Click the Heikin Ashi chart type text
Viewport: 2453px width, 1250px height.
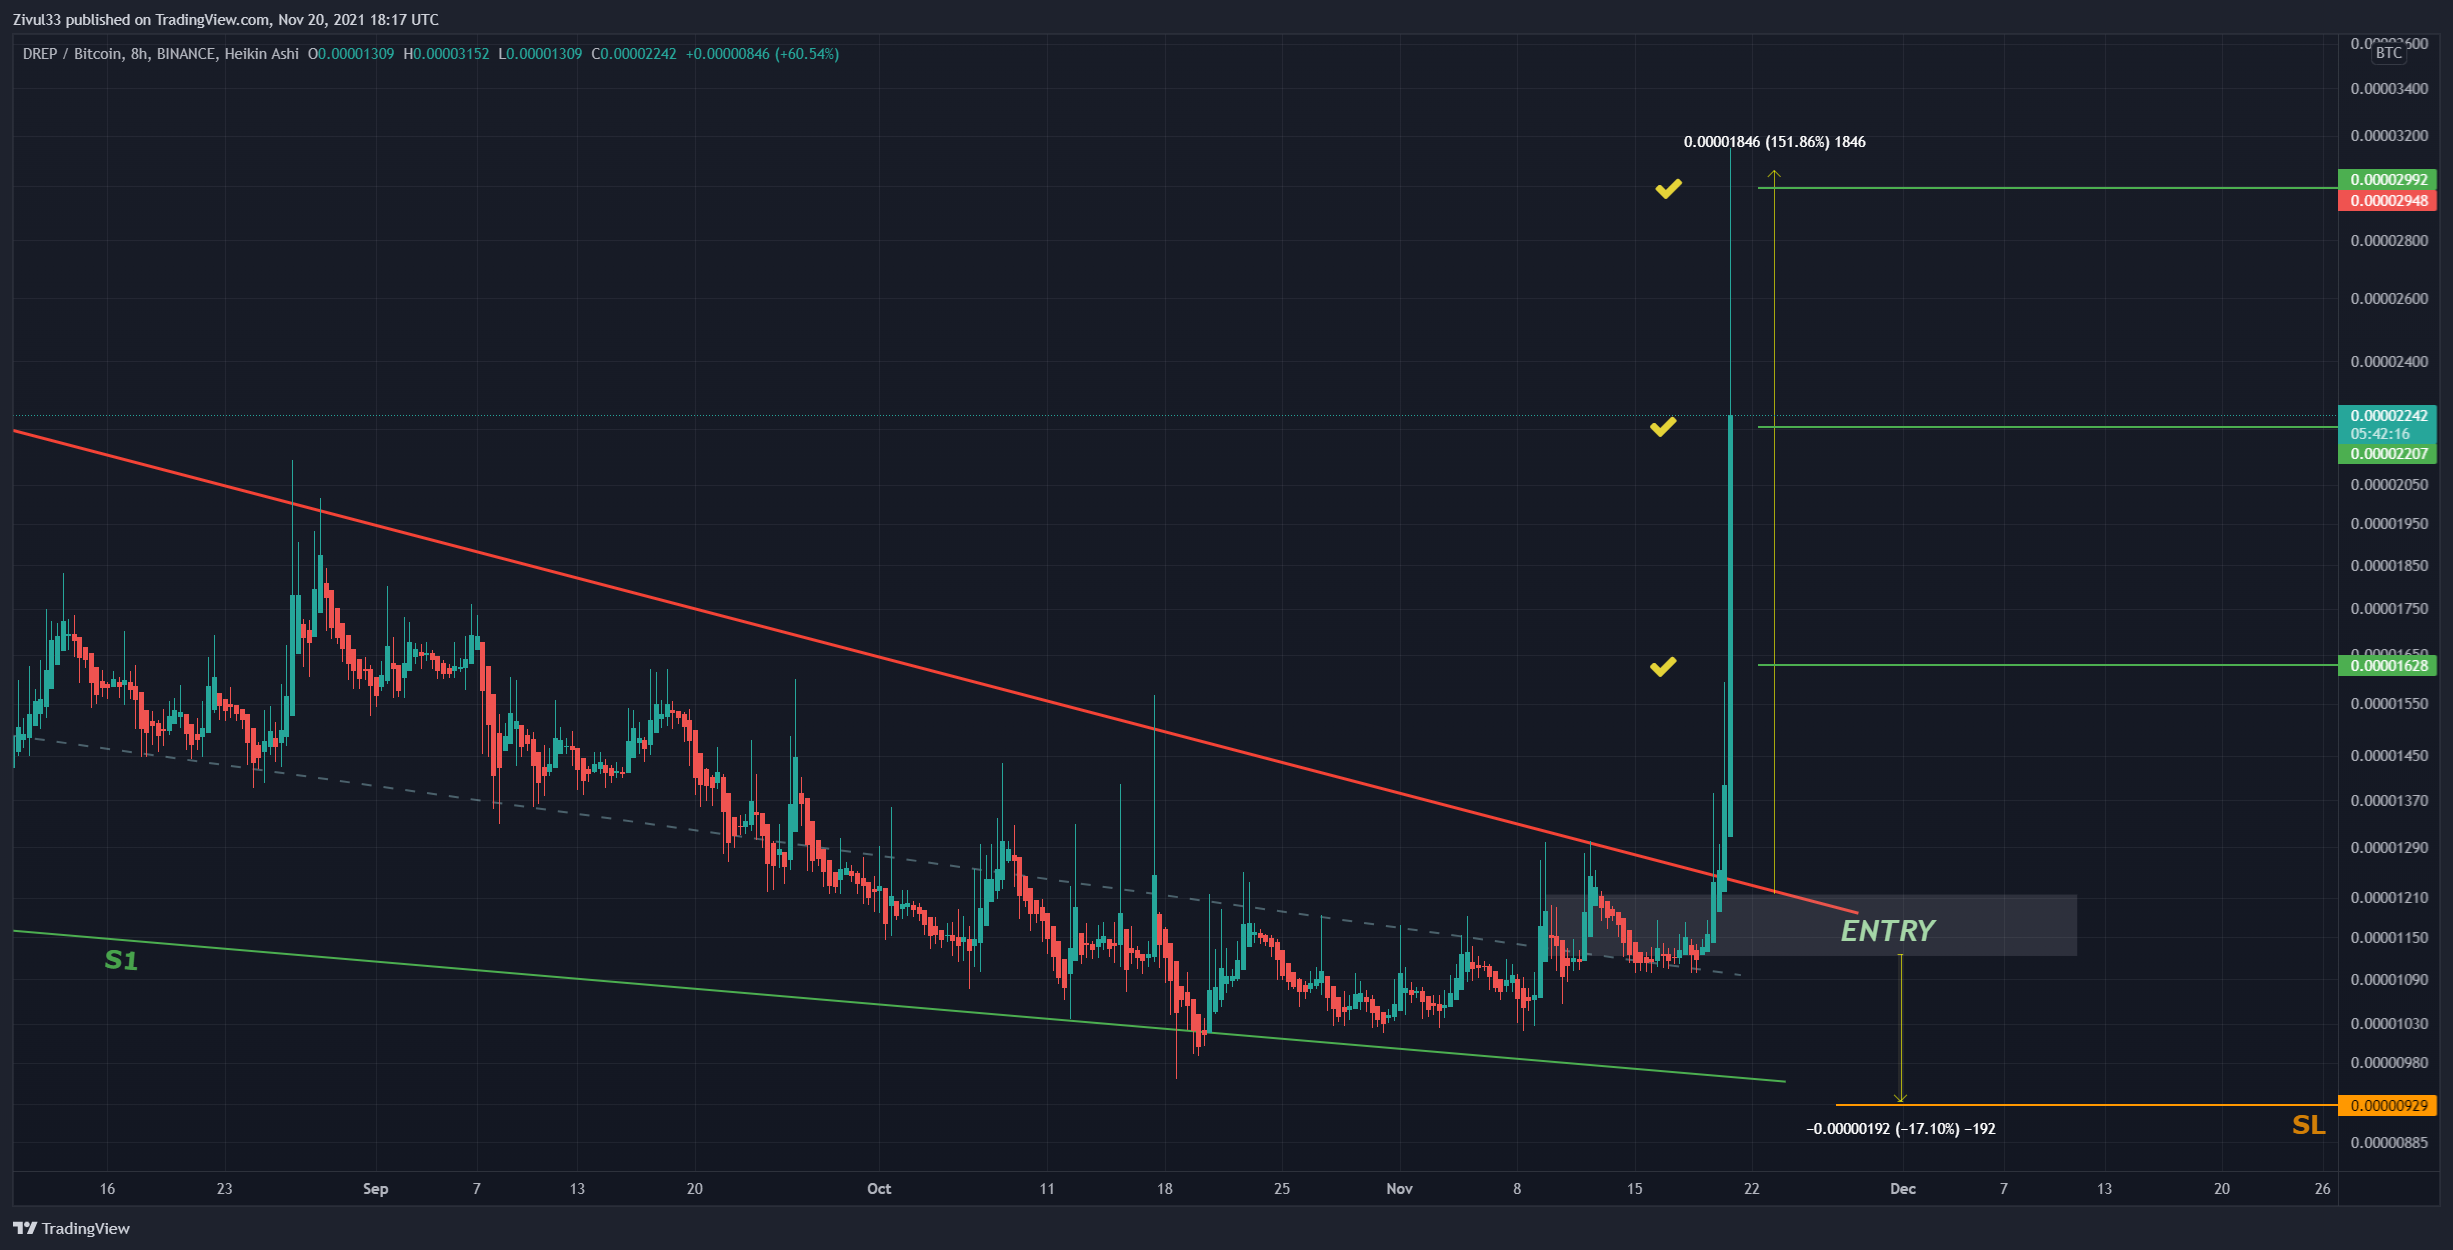[x=261, y=54]
